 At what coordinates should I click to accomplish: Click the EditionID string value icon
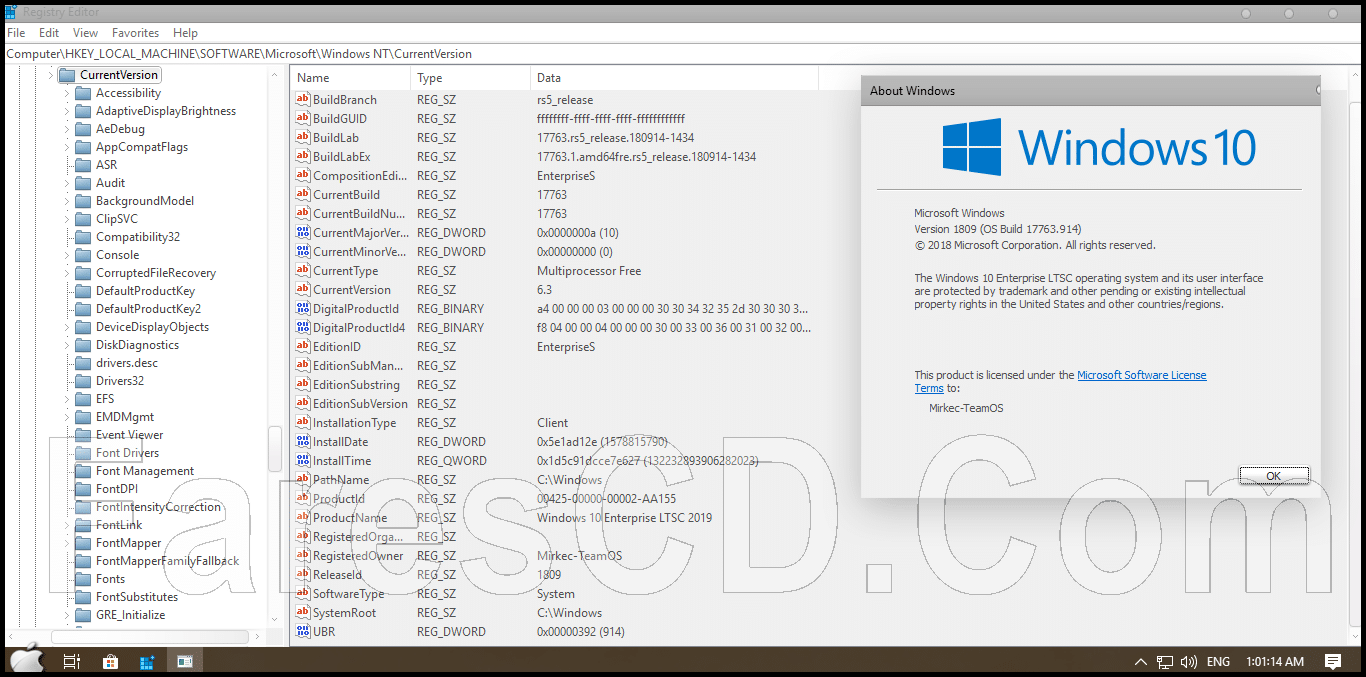pos(304,347)
